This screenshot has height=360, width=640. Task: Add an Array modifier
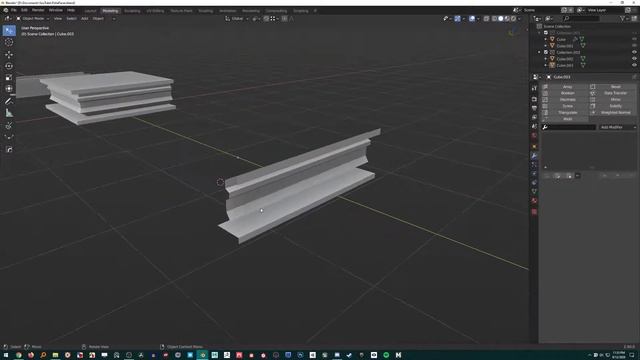coord(565,87)
